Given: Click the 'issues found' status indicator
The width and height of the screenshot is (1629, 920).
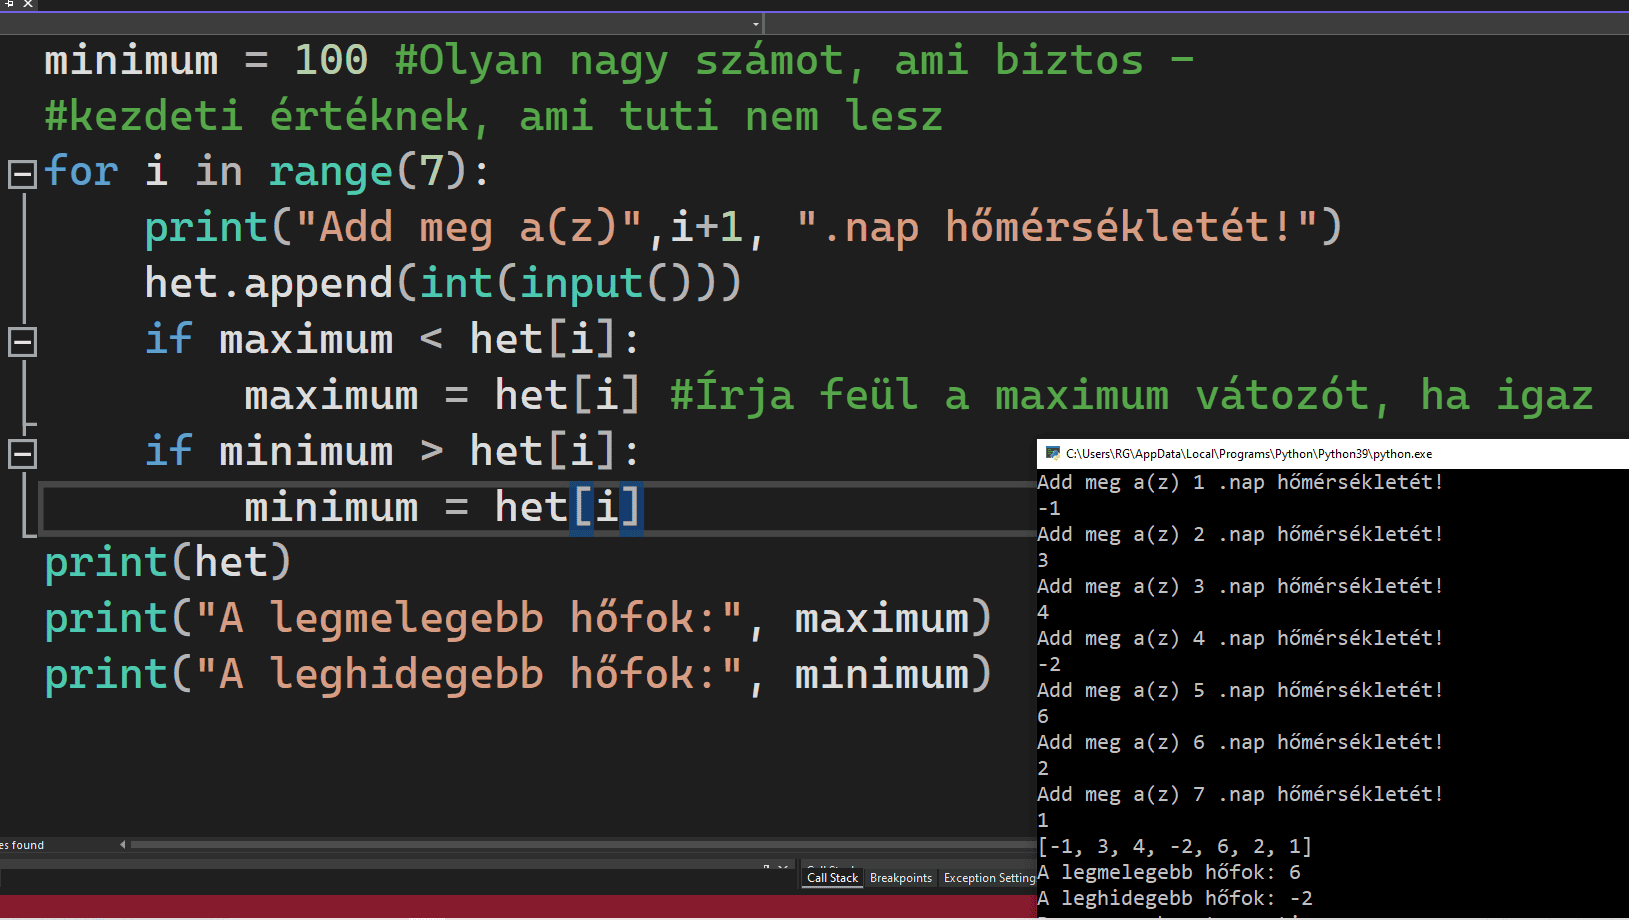Looking at the screenshot, I should click(22, 845).
